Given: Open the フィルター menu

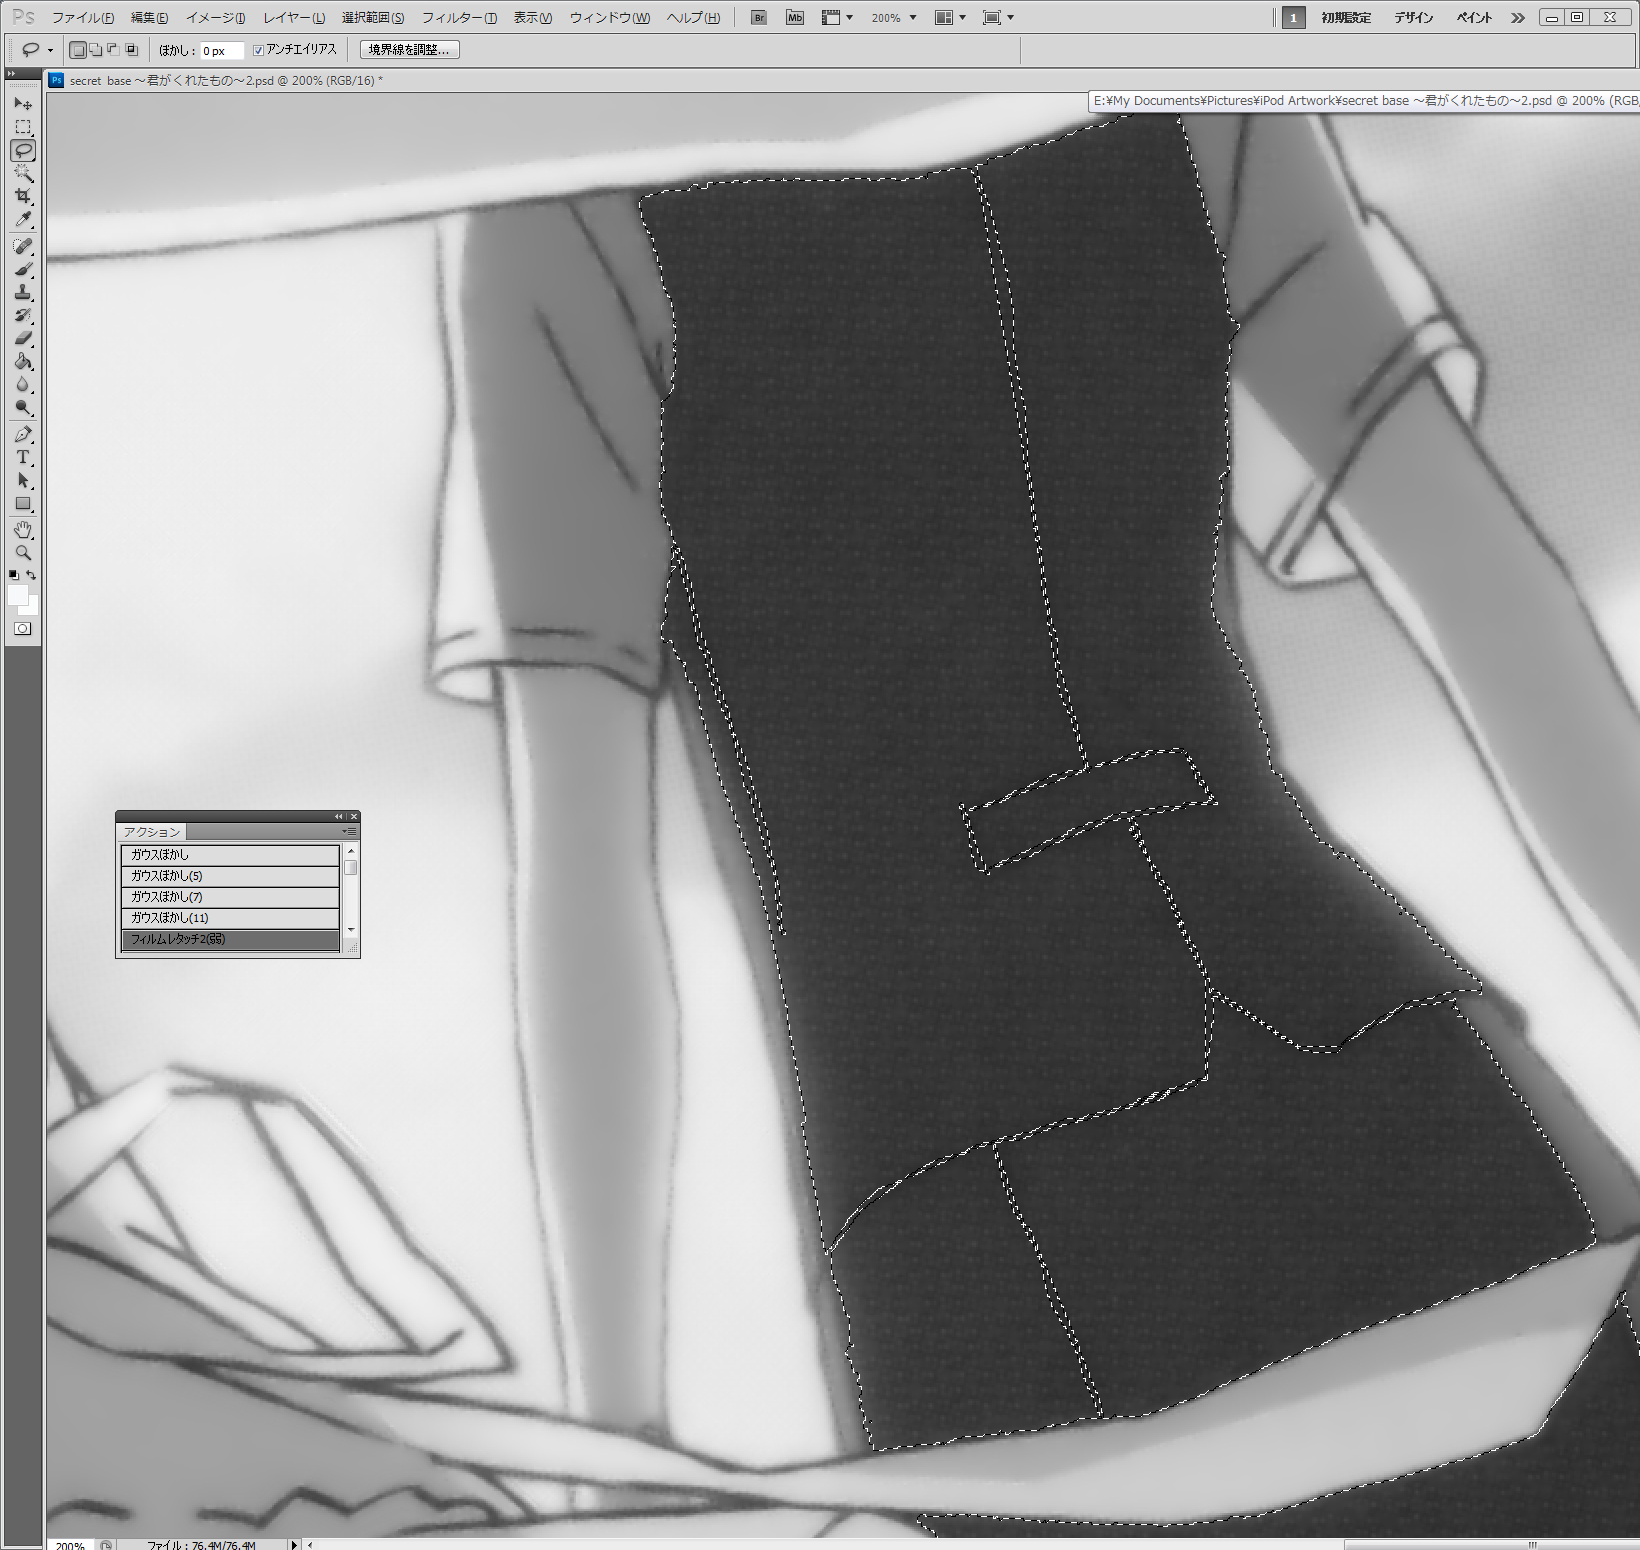Looking at the screenshot, I should click(459, 18).
